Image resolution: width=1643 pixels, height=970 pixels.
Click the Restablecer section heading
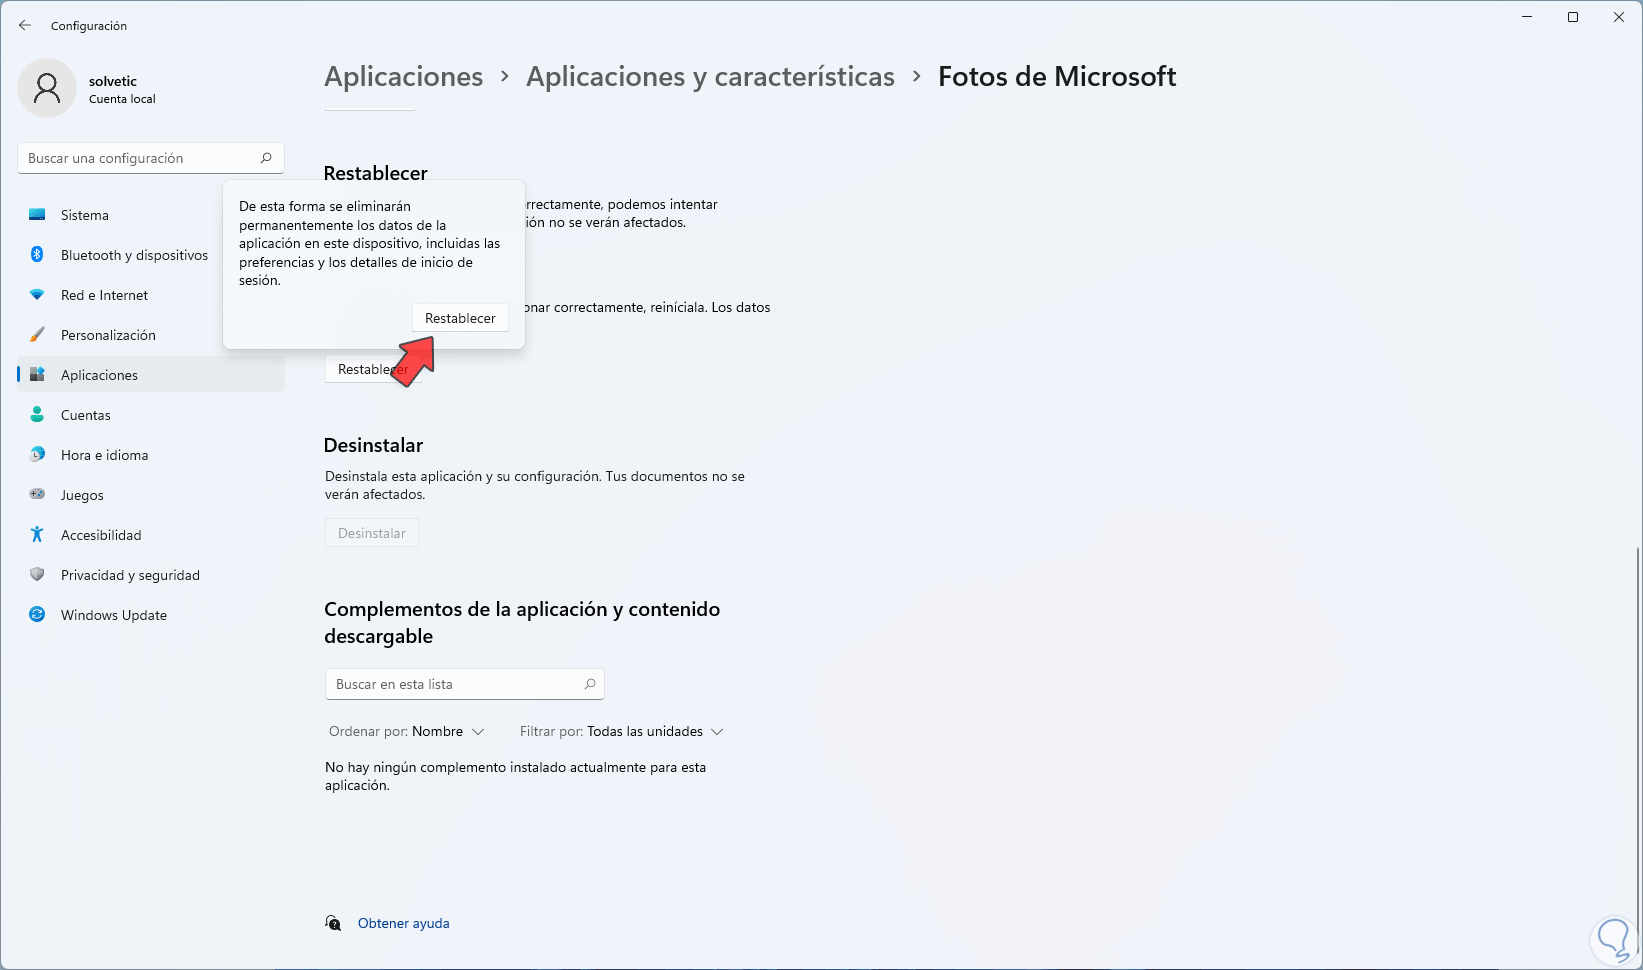click(x=376, y=173)
